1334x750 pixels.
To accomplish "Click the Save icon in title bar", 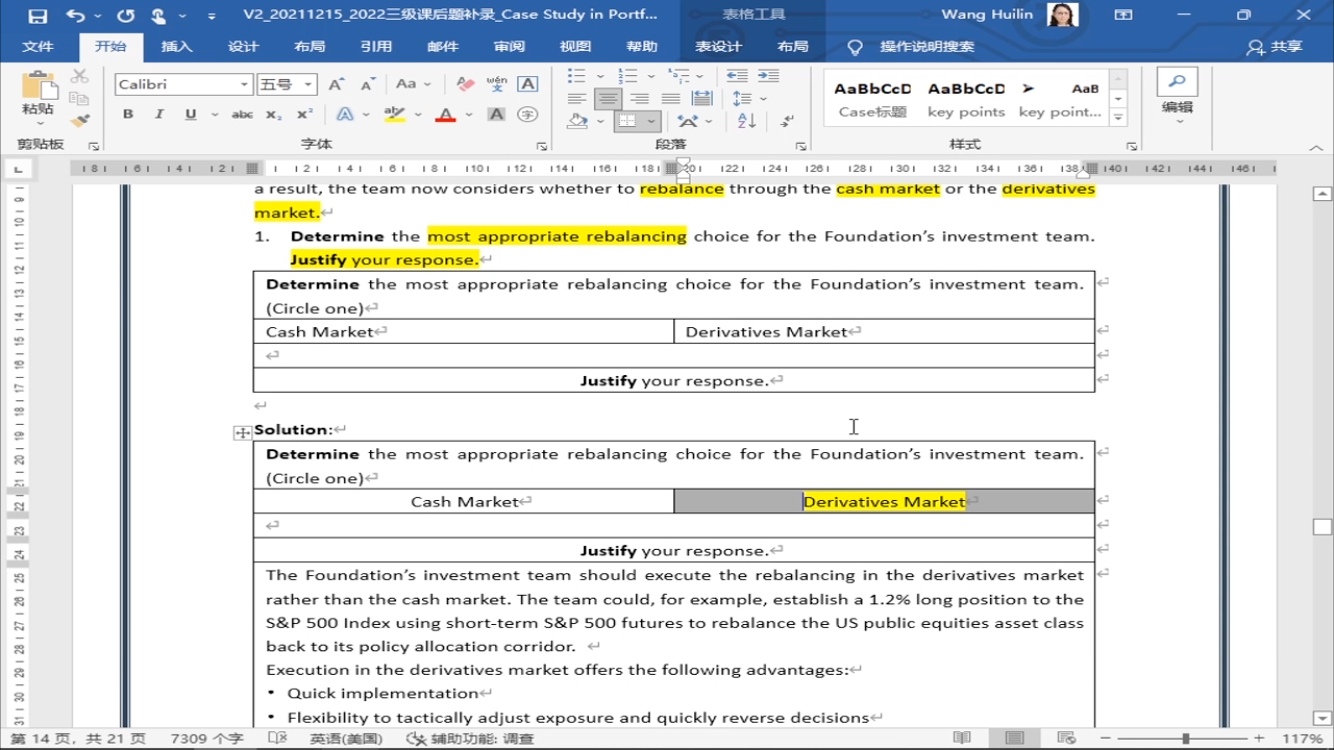I will coord(38,16).
